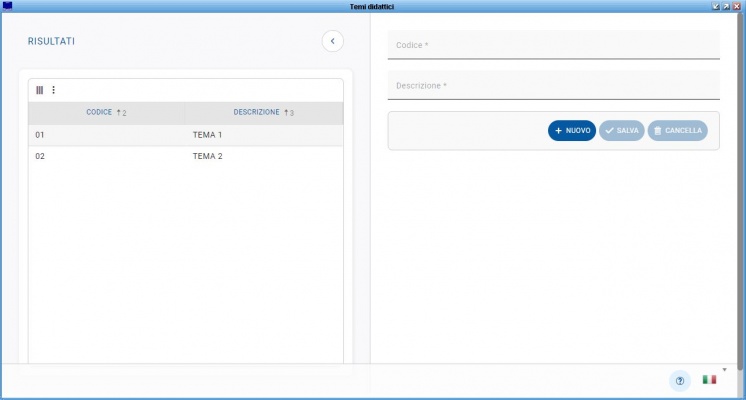Image resolution: width=746 pixels, height=400 pixels.
Task: Minimize the Temi didattici window
Action: [716, 6]
